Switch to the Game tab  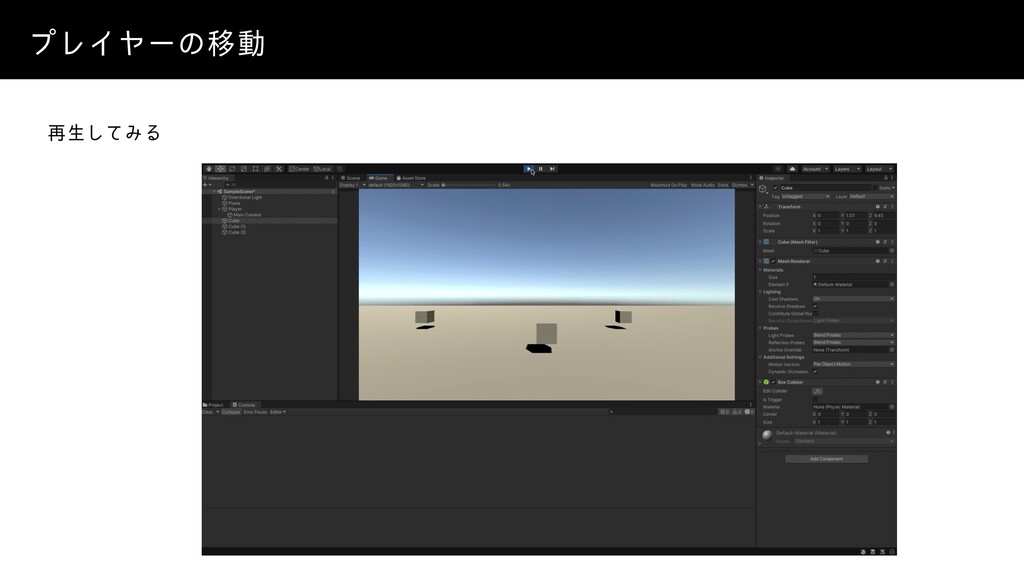coord(379,178)
